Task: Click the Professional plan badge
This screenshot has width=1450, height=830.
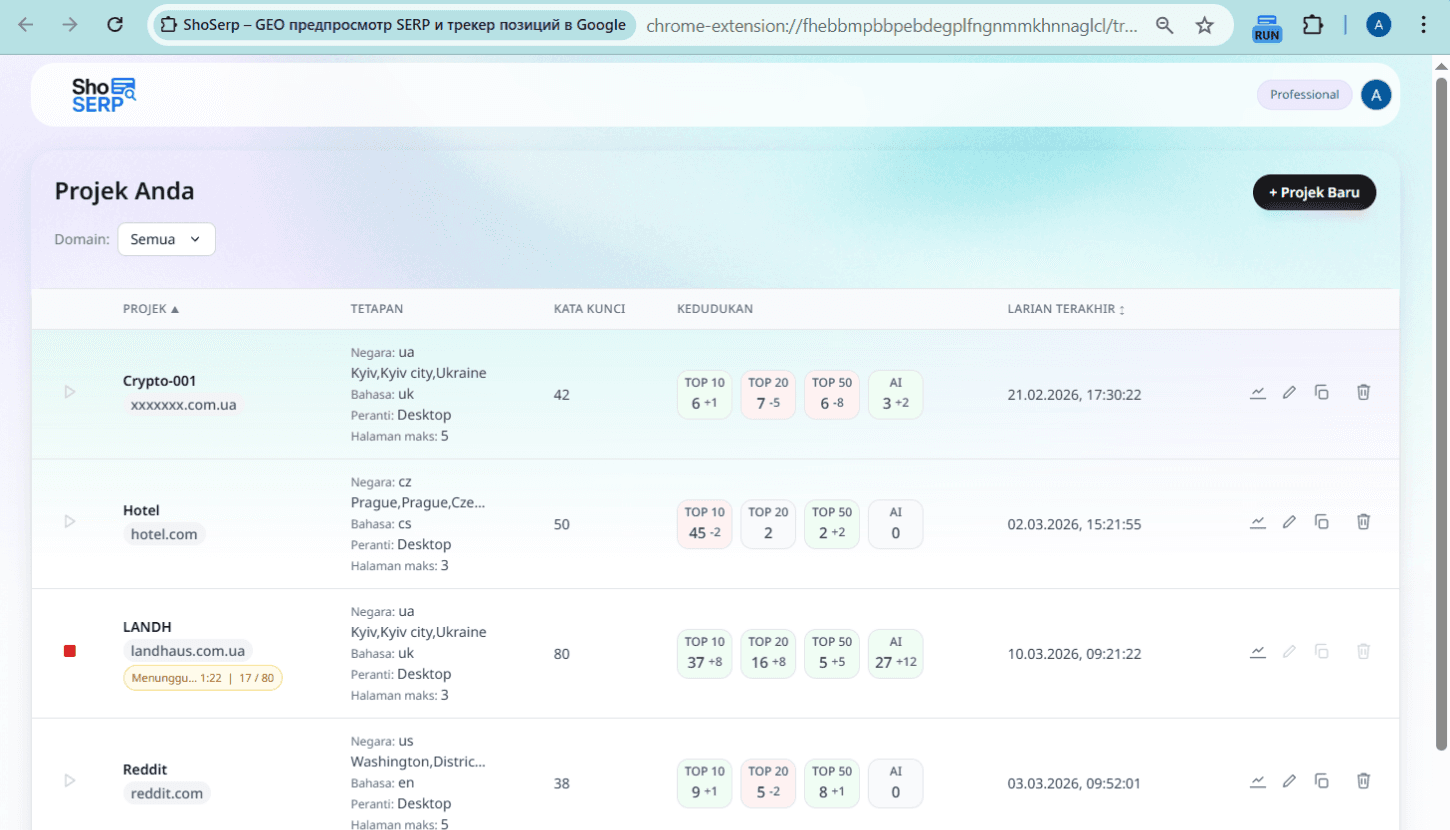Action: click(x=1304, y=95)
